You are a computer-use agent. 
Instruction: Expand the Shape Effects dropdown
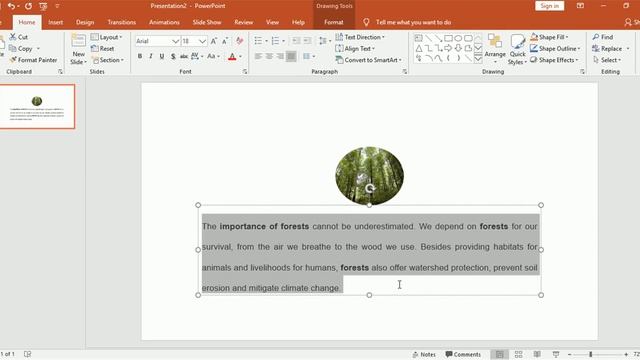(x=554, y=60)
